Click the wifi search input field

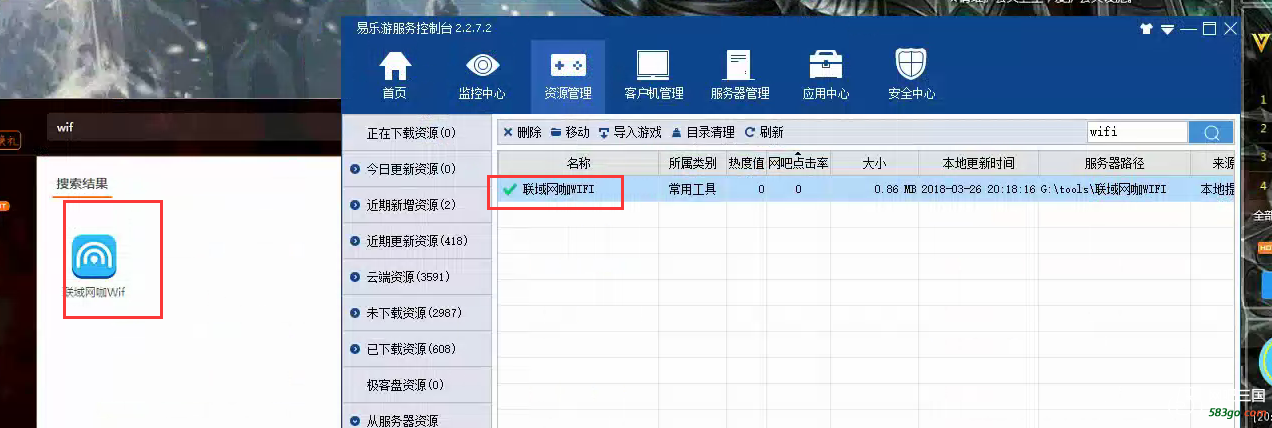click(1137, 132)
